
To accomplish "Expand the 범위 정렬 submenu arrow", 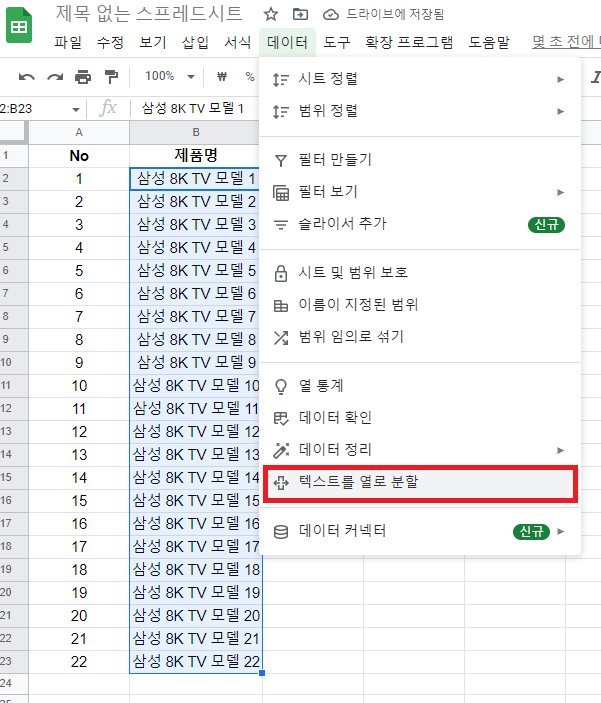I will click(561, 111).
